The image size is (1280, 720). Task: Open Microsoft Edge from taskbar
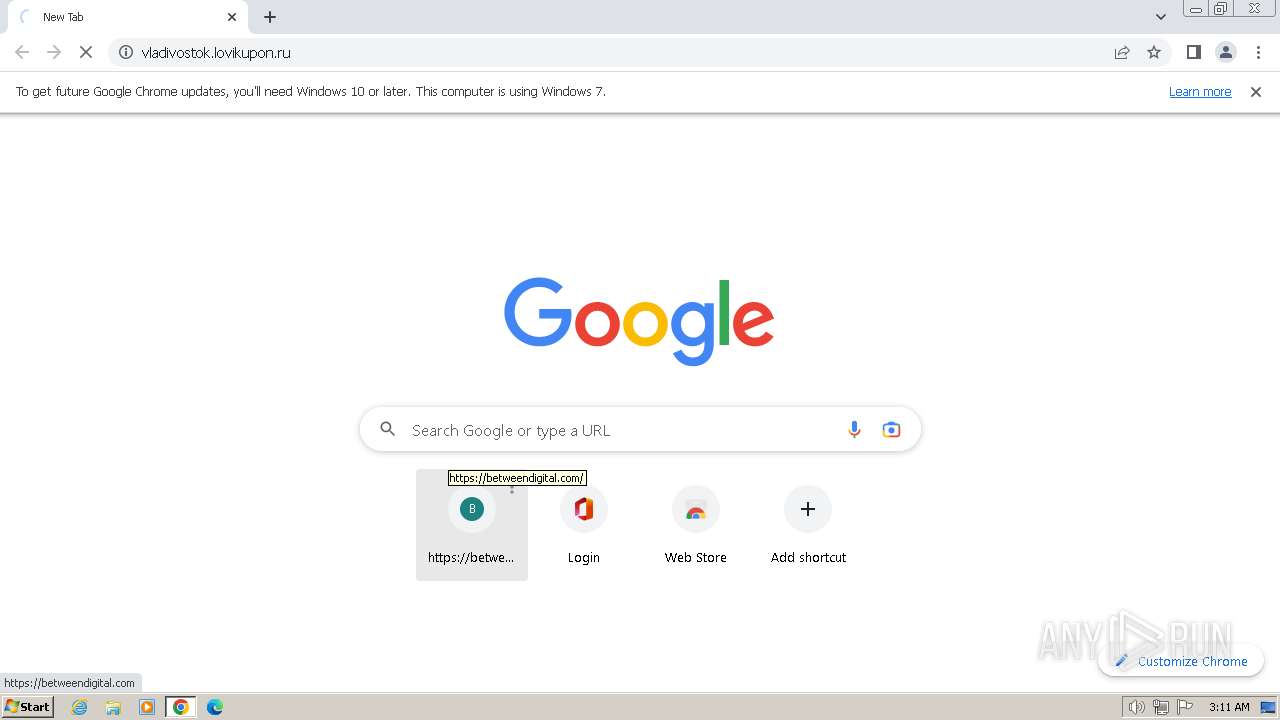tap(215, 707)
